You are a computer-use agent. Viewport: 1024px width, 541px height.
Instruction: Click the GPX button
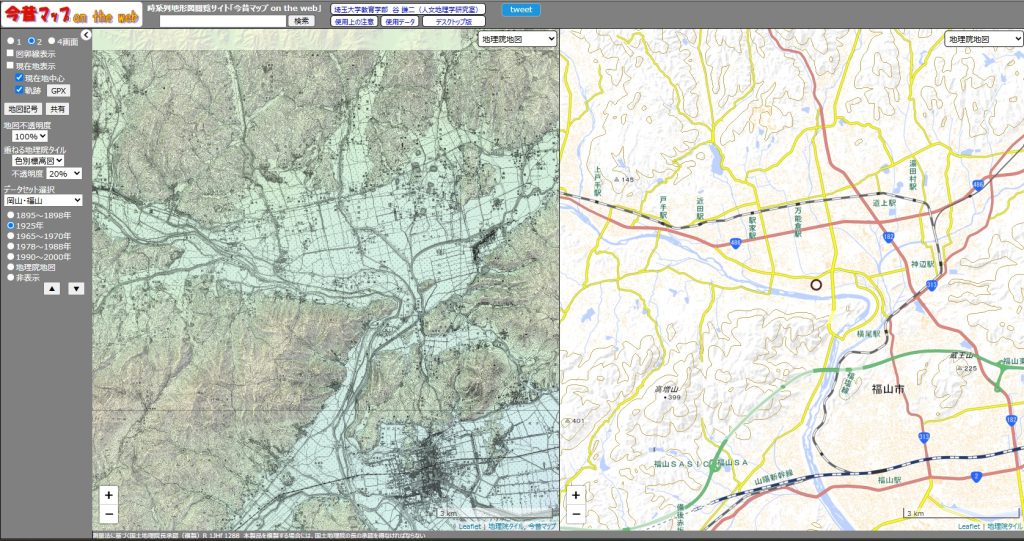point(59,91)
